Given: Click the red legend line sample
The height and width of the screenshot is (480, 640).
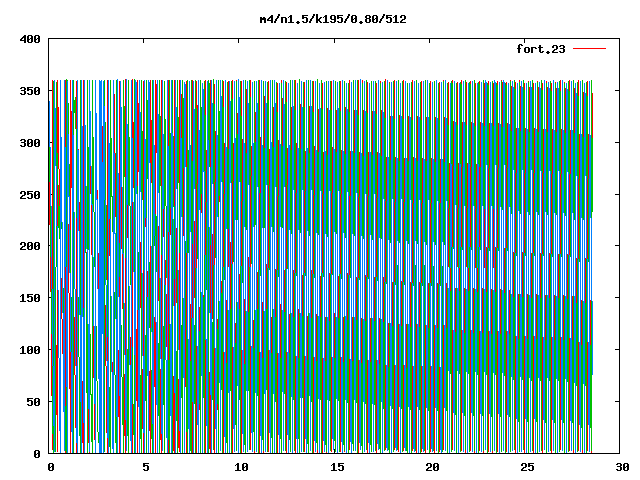Looking at the screenshot, I should tap(589, 49).
